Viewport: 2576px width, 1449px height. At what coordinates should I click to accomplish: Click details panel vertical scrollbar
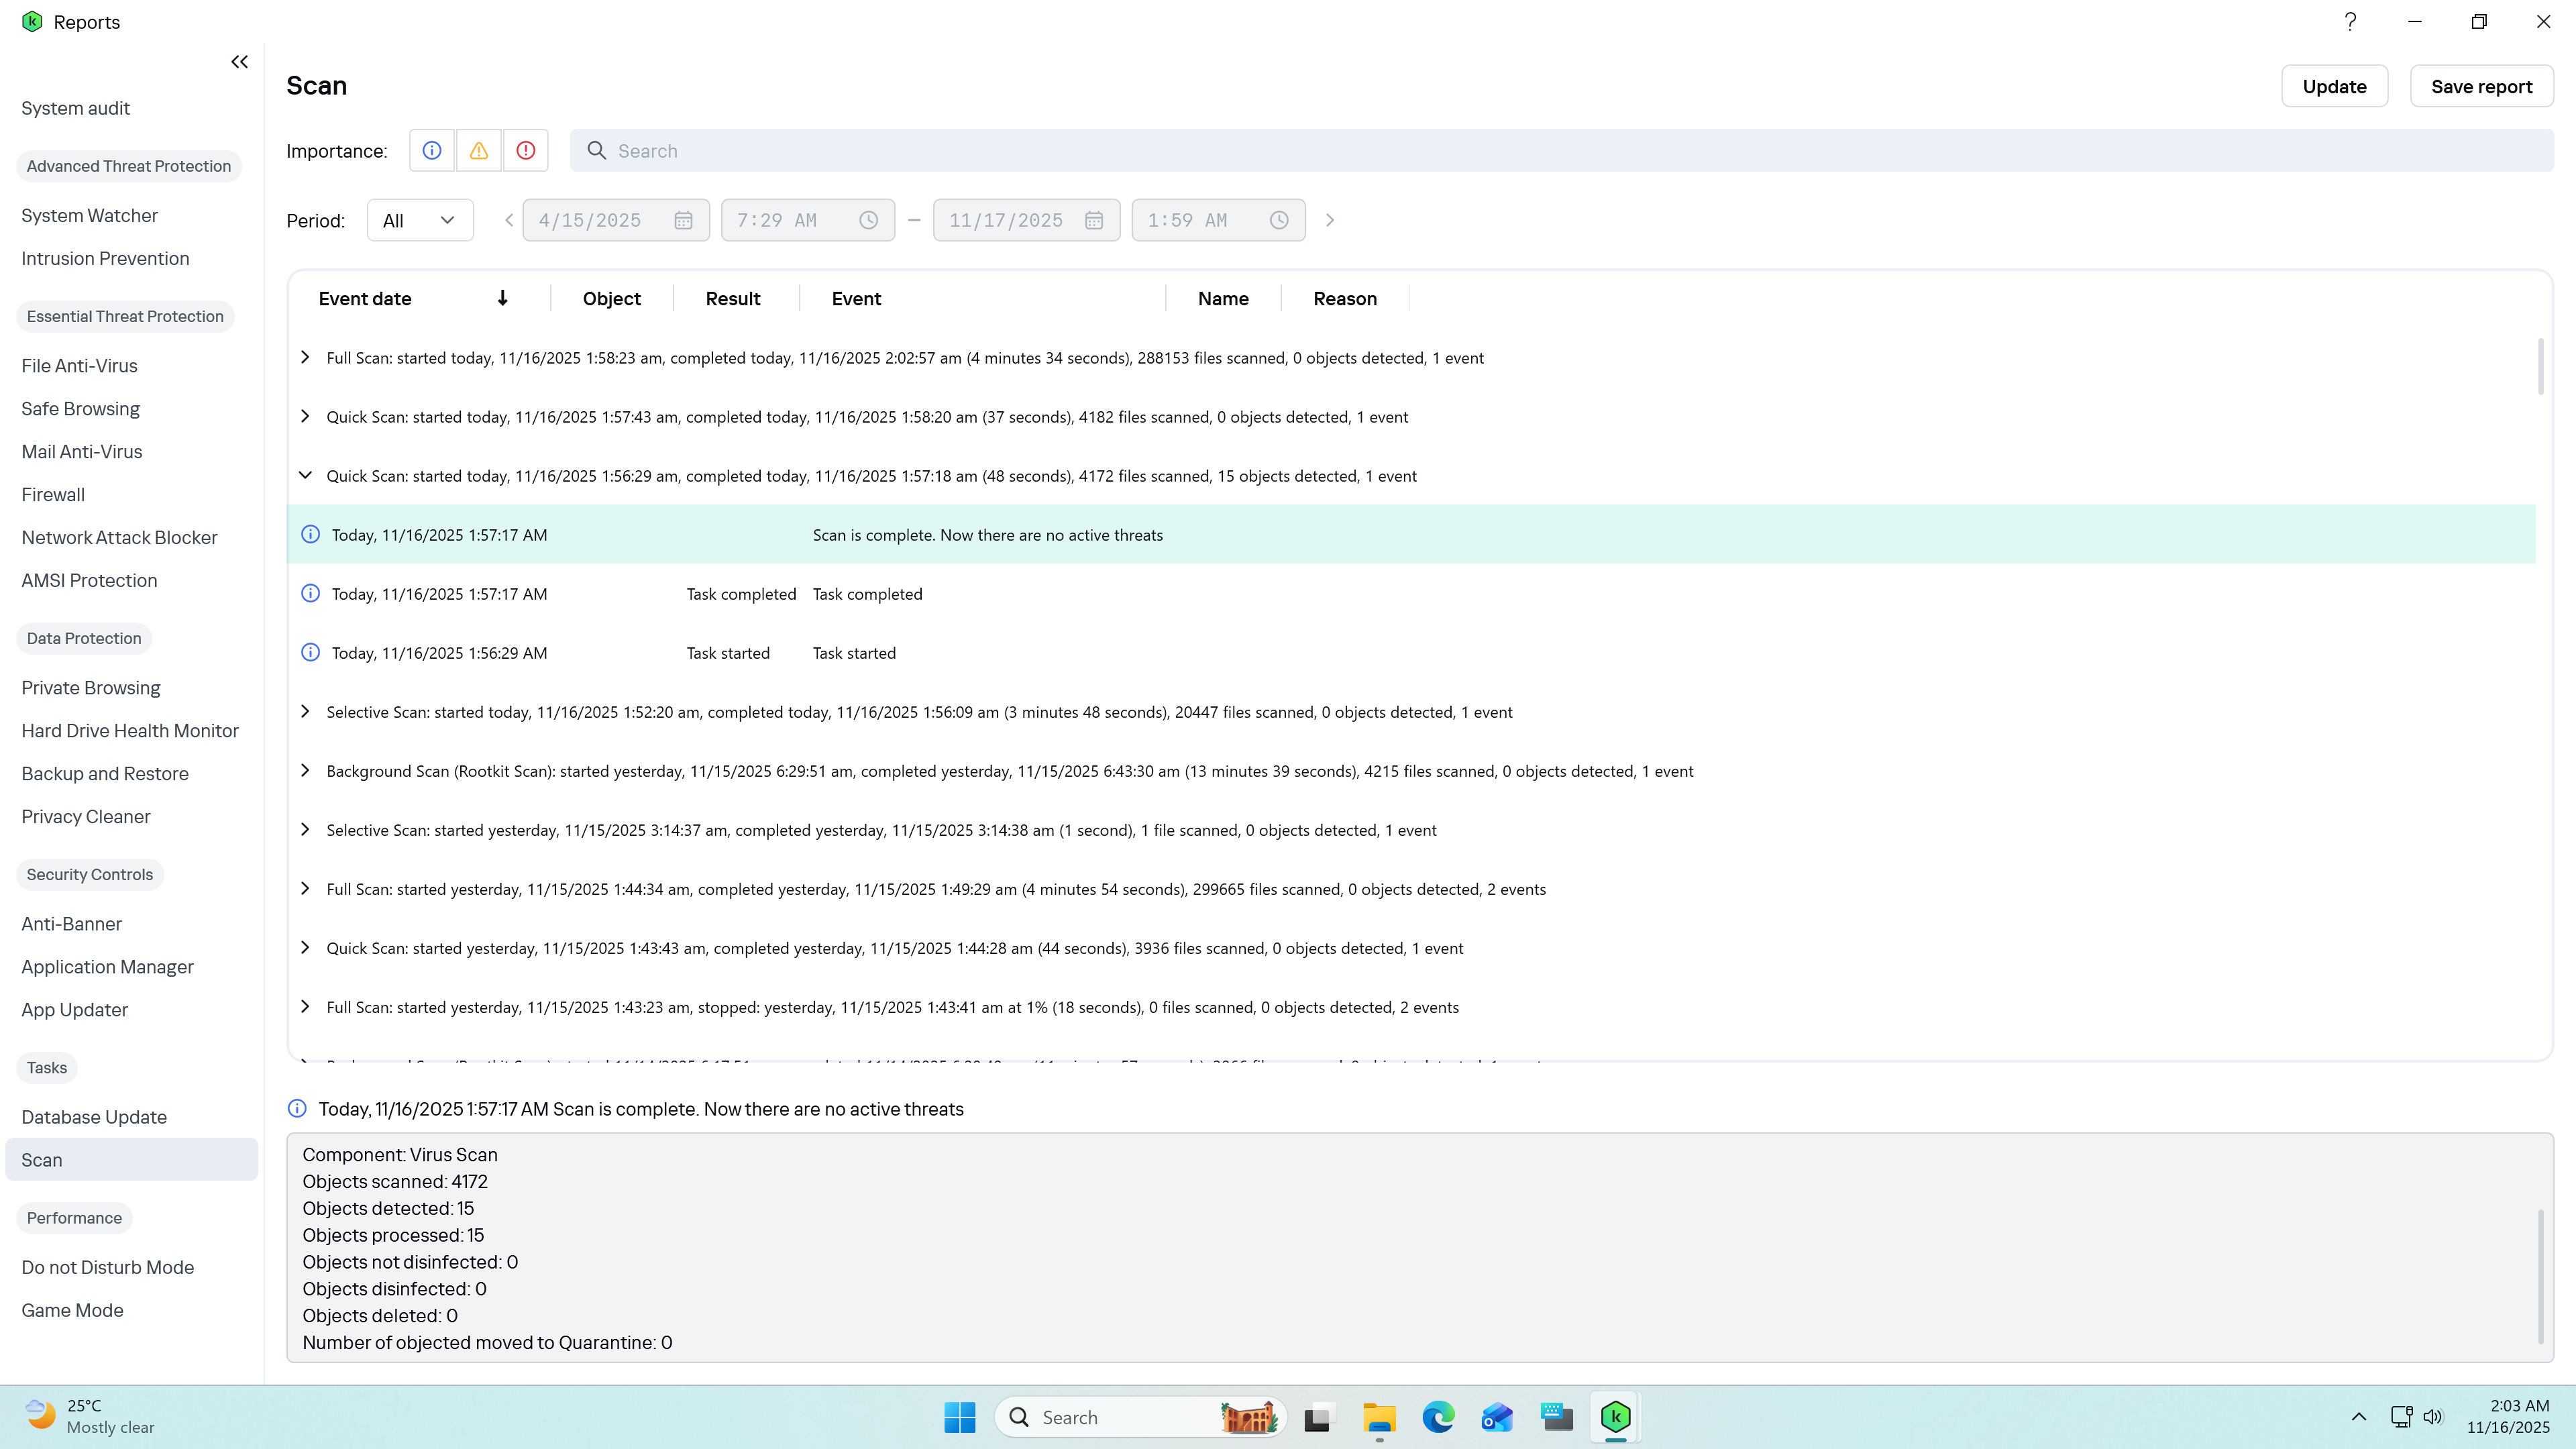[2541, 1277]
